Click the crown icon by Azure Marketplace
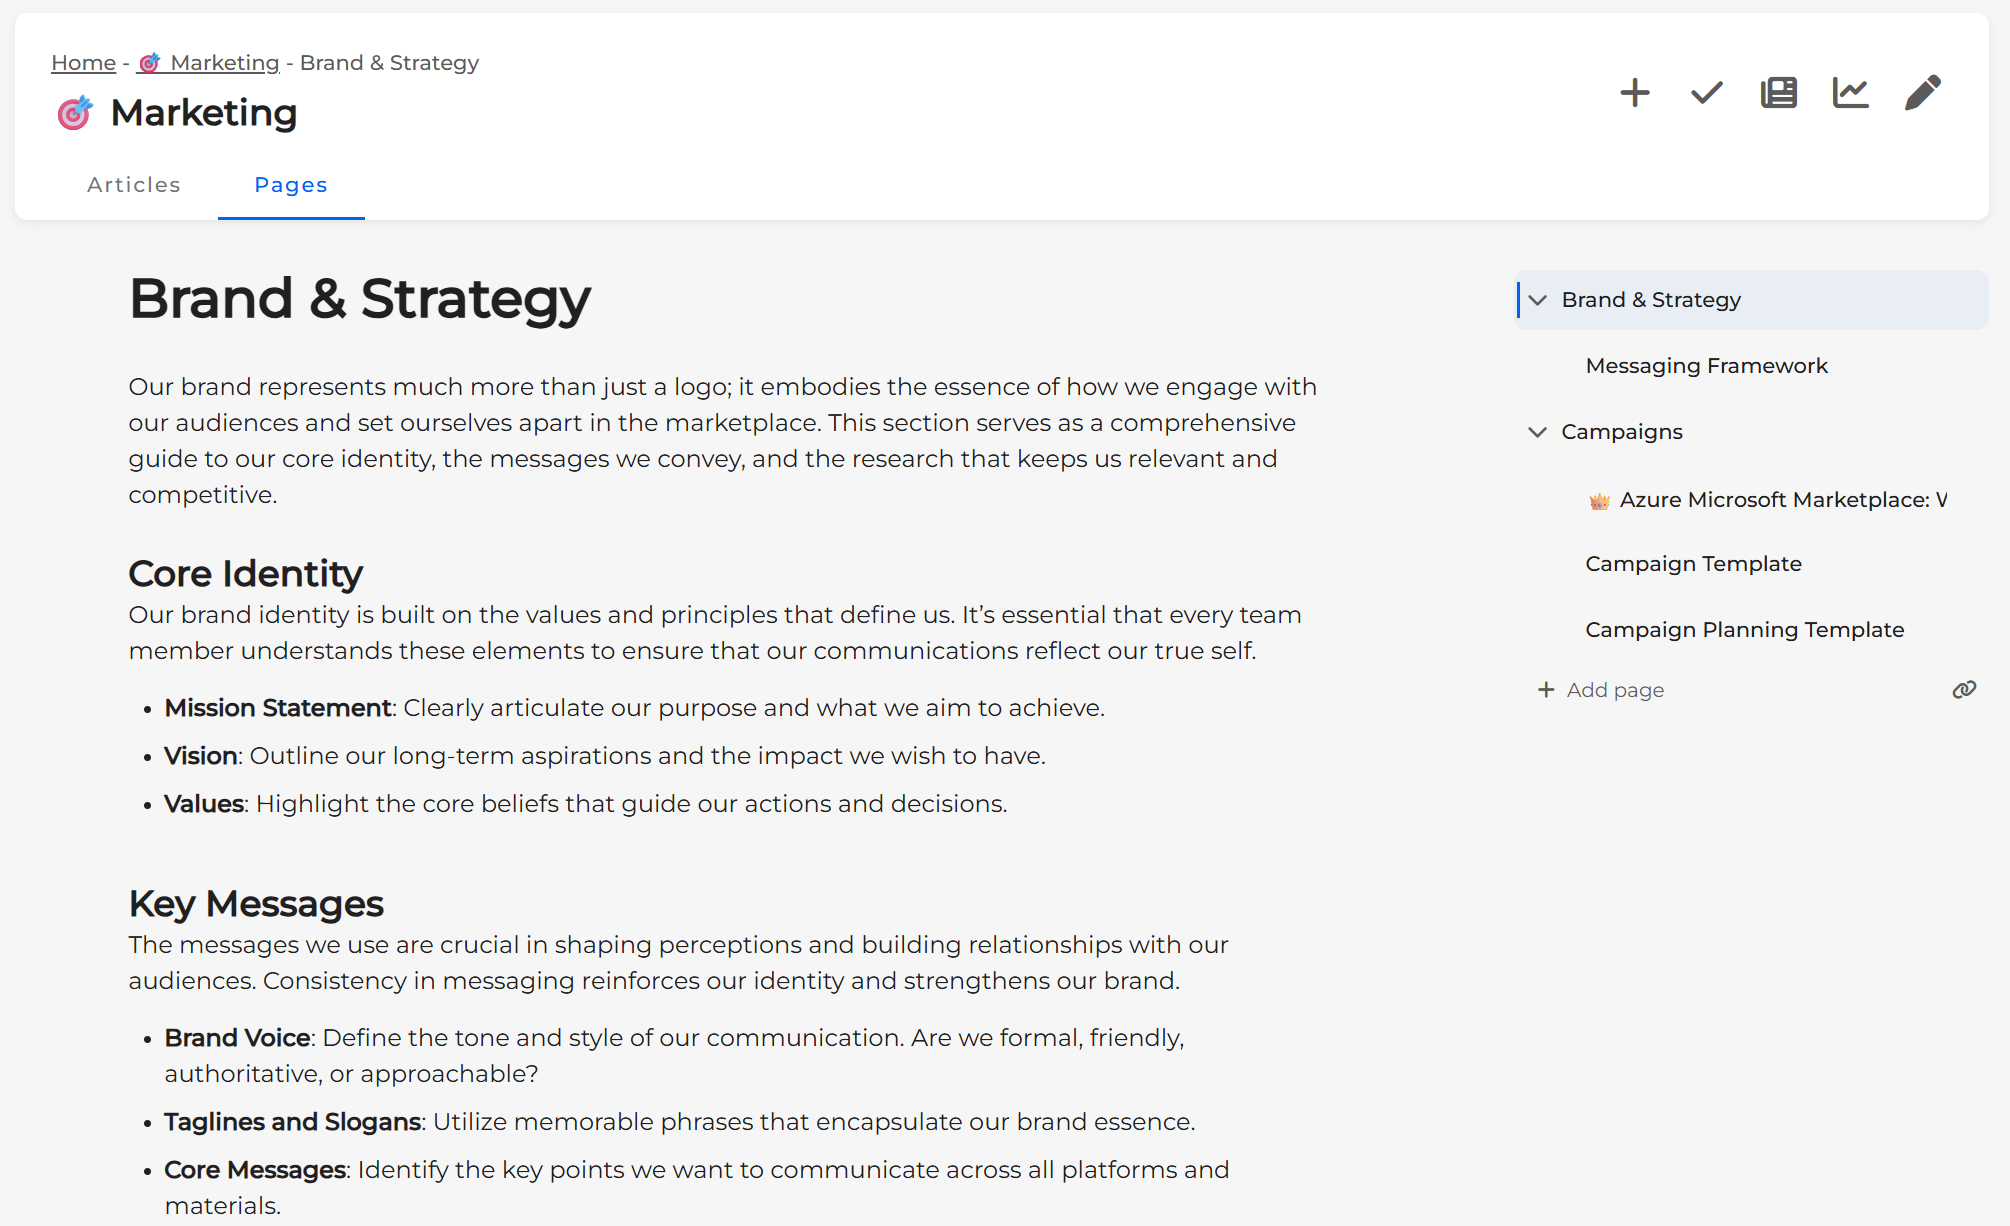This screenshot has height=1226, width=2010. tap(1599, 501)
